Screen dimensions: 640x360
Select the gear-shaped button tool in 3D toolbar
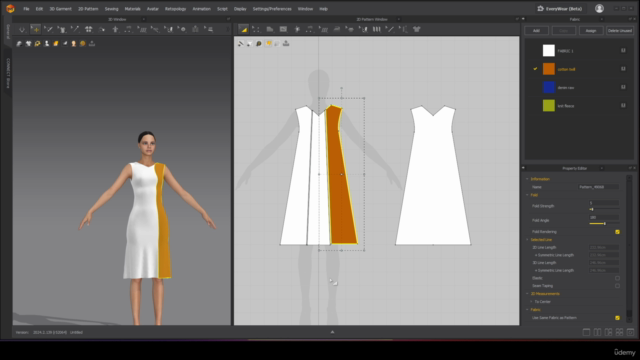(183, 29)
